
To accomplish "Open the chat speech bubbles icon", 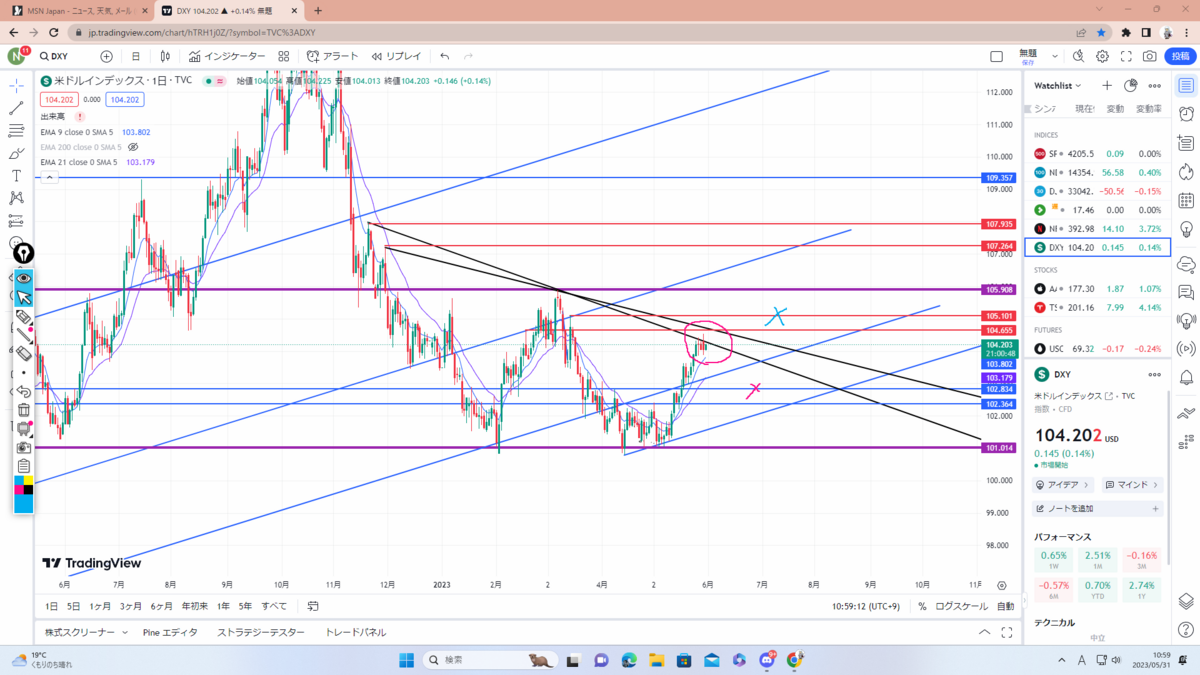I will 1186,292.
